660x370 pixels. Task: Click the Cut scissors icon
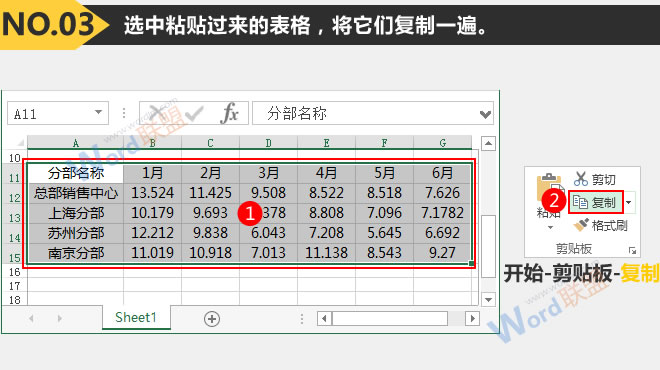pyautogui.click(x=581, y=179)
